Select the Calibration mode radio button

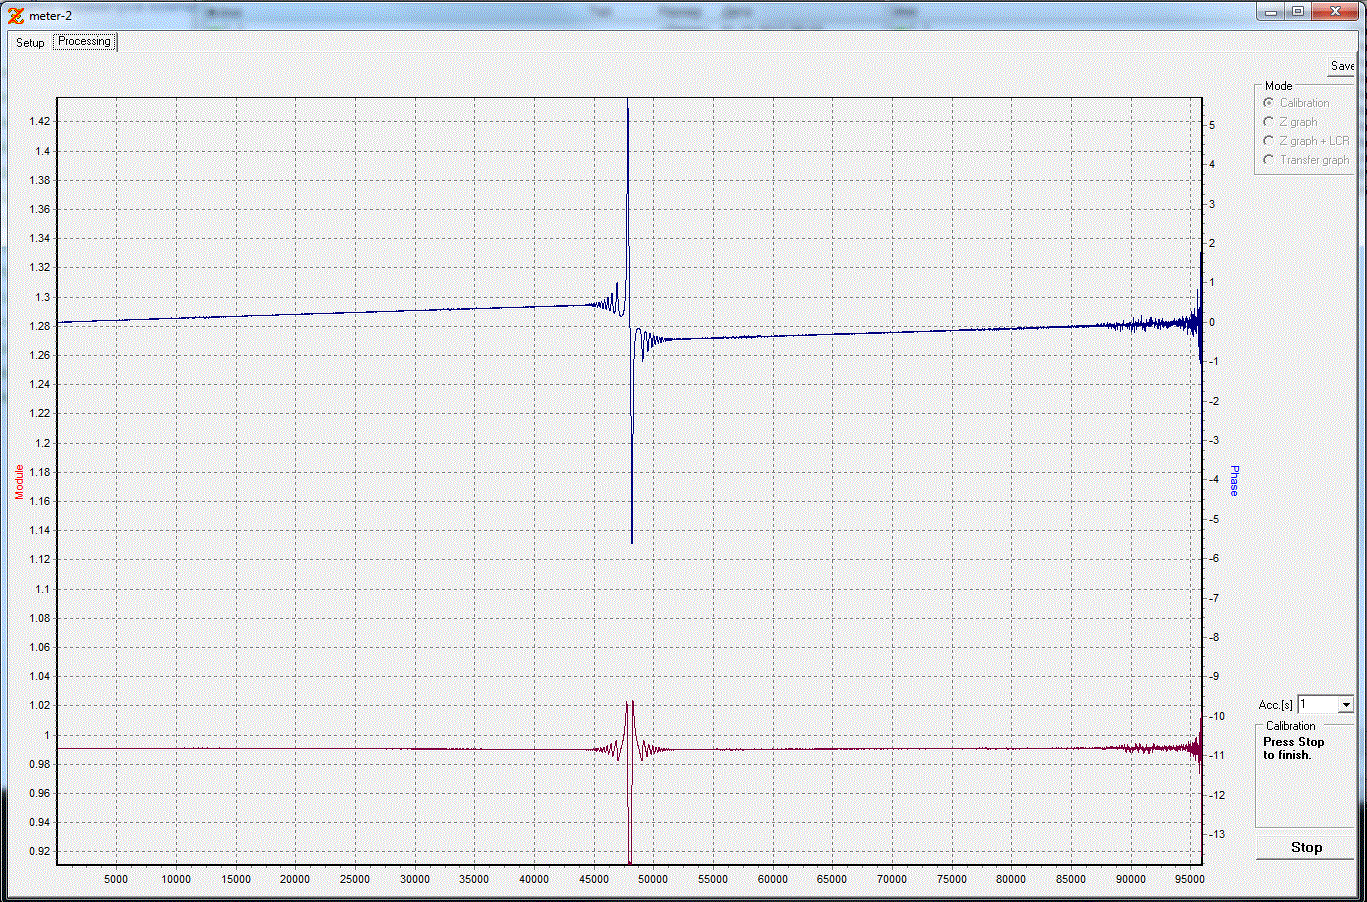1269,103
